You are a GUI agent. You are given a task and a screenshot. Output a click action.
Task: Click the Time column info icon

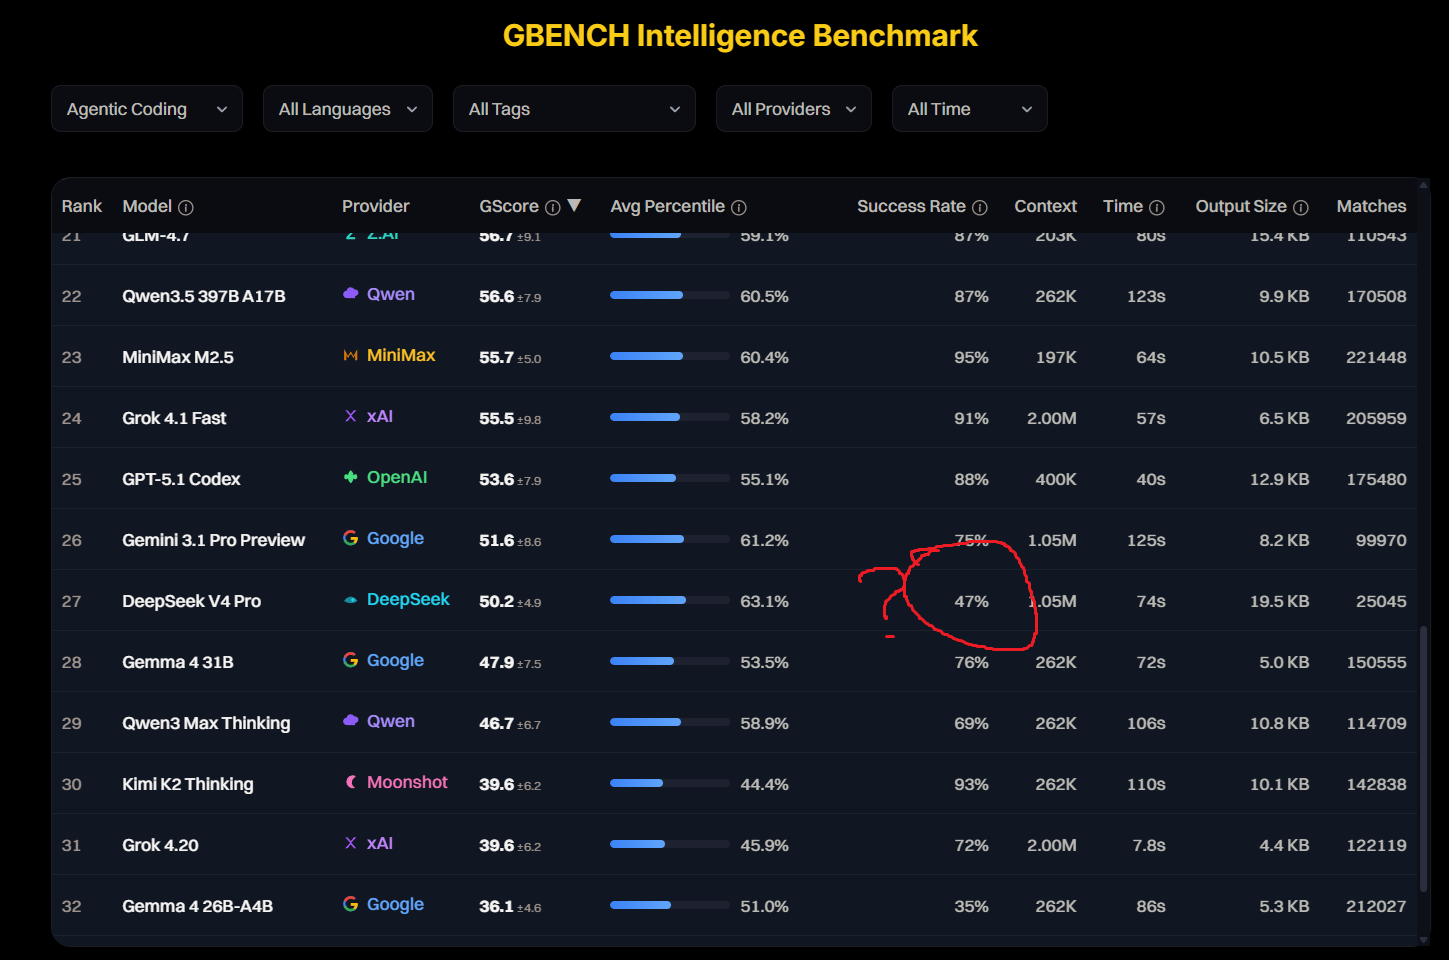pos(1157,207)
